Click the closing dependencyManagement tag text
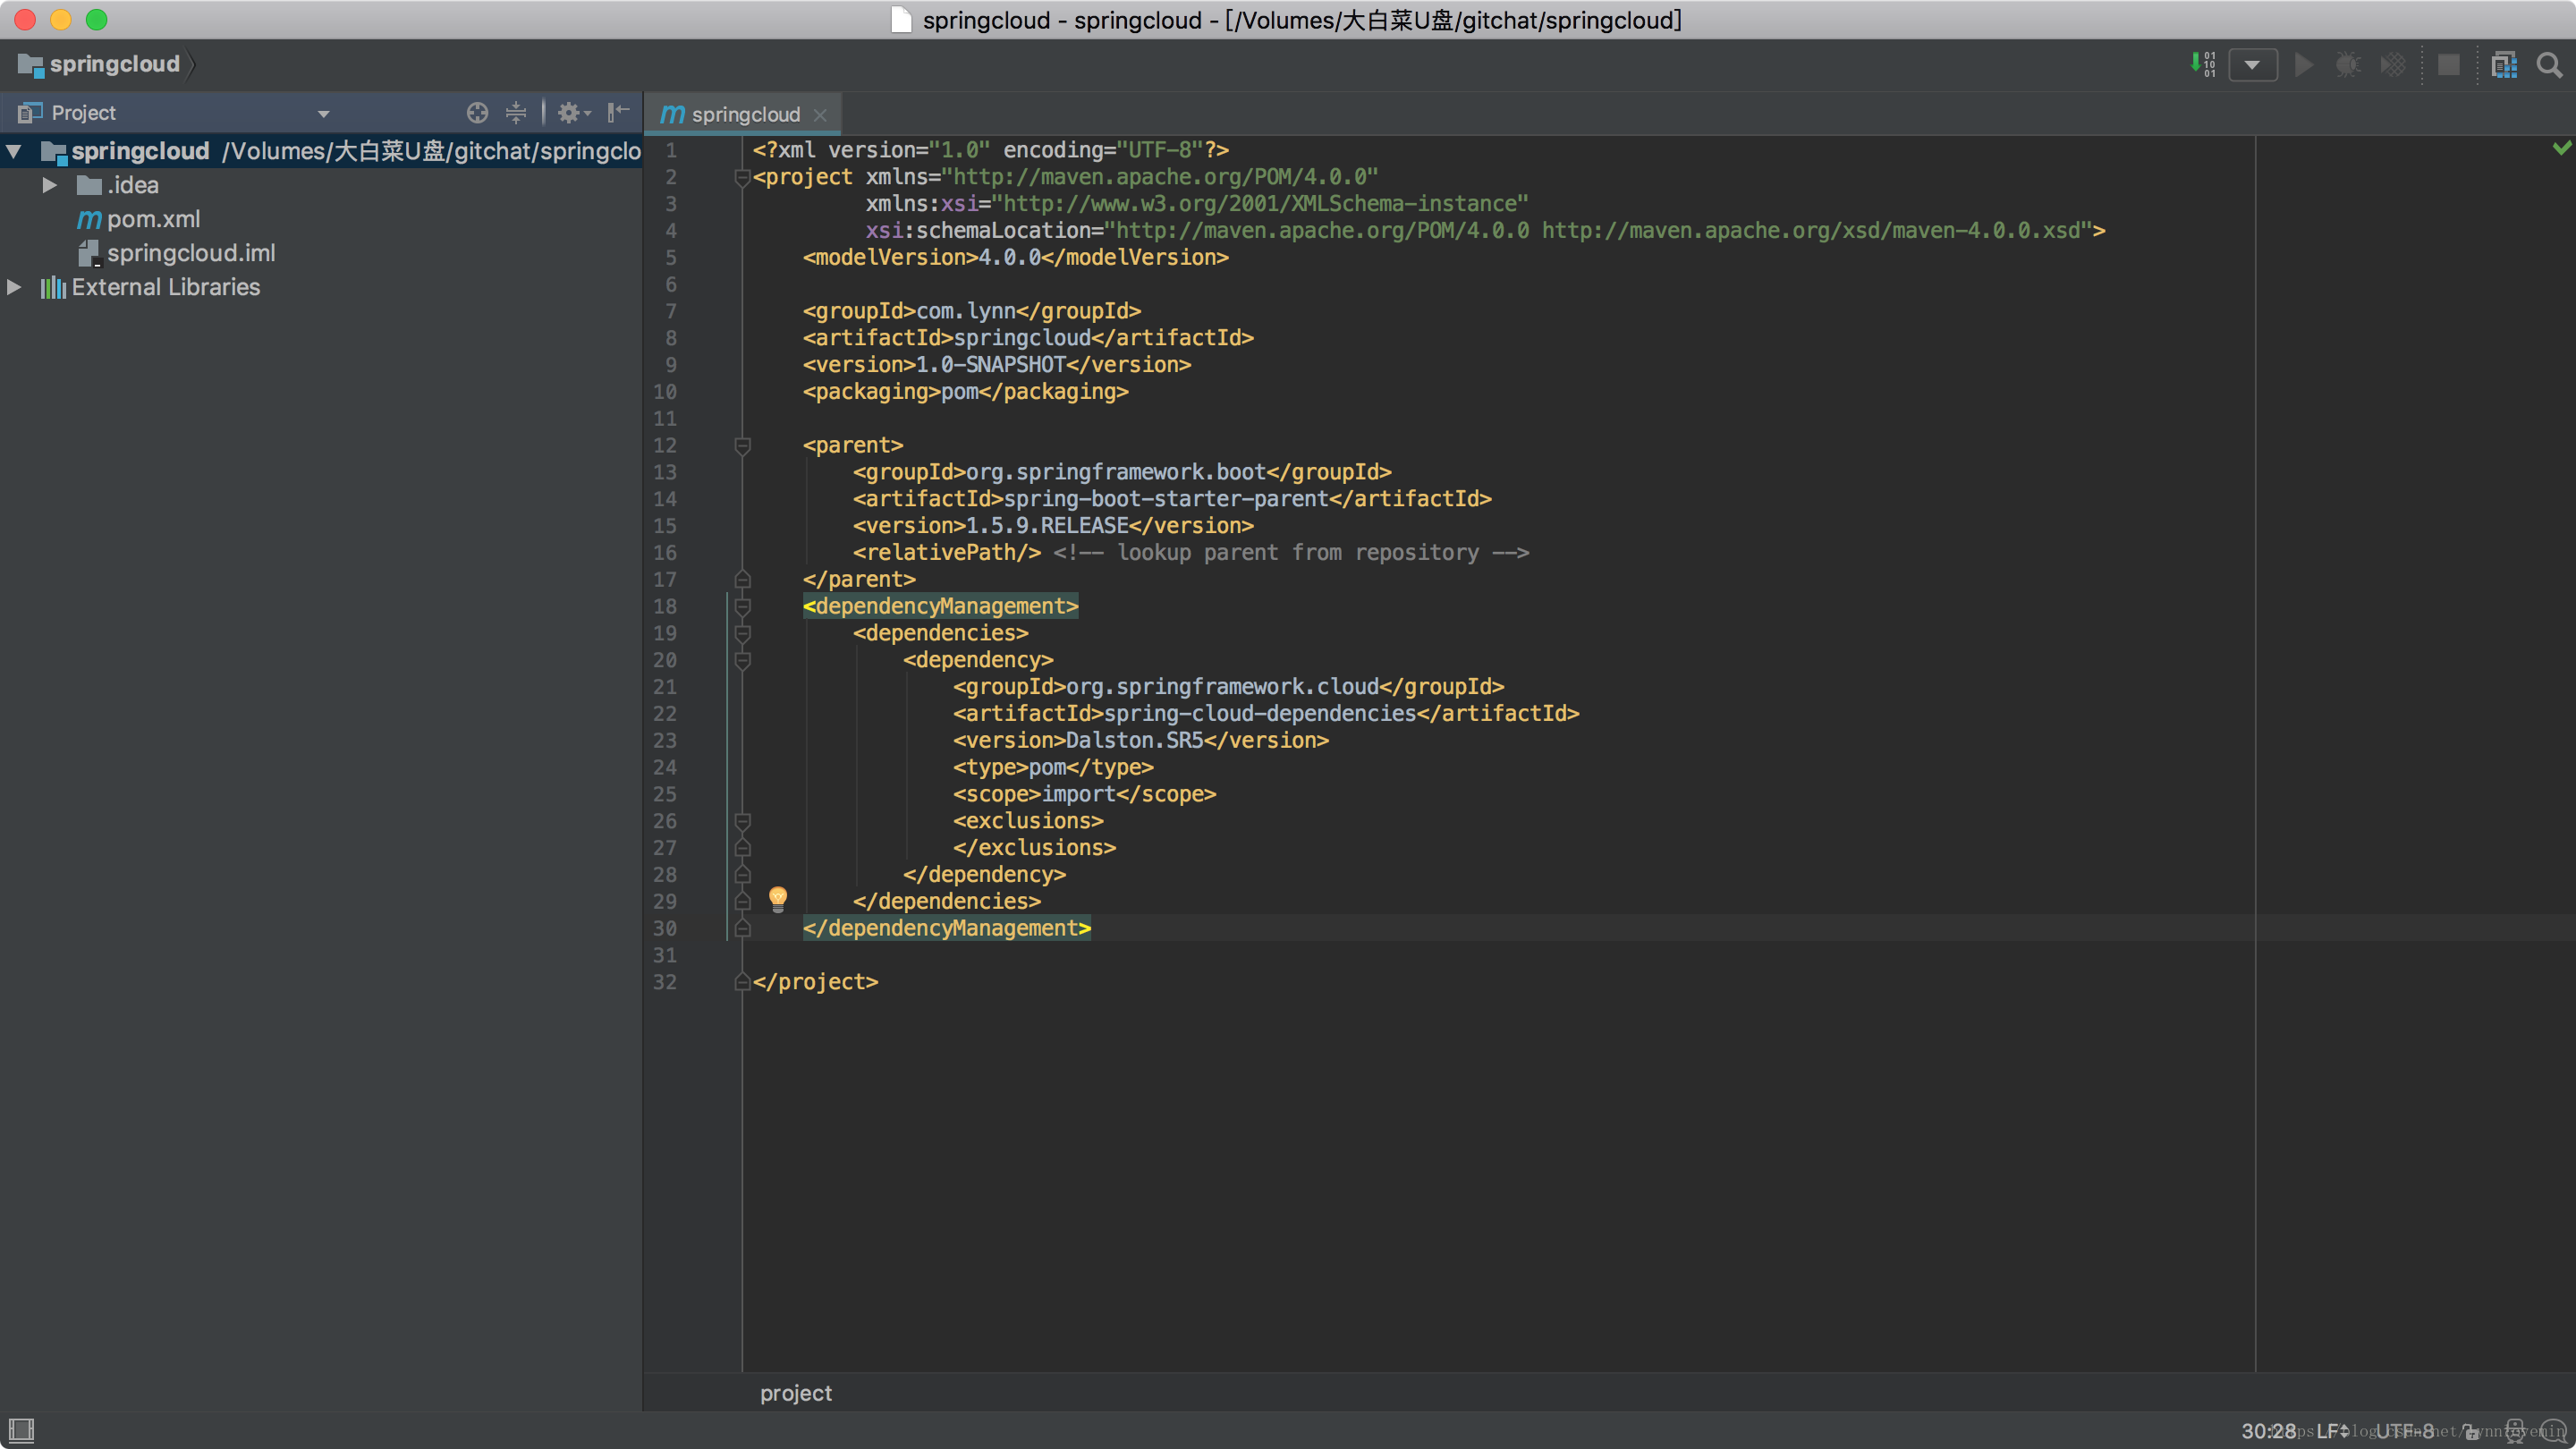This screenshot has height=1449, width=2576. click(946, 928)
